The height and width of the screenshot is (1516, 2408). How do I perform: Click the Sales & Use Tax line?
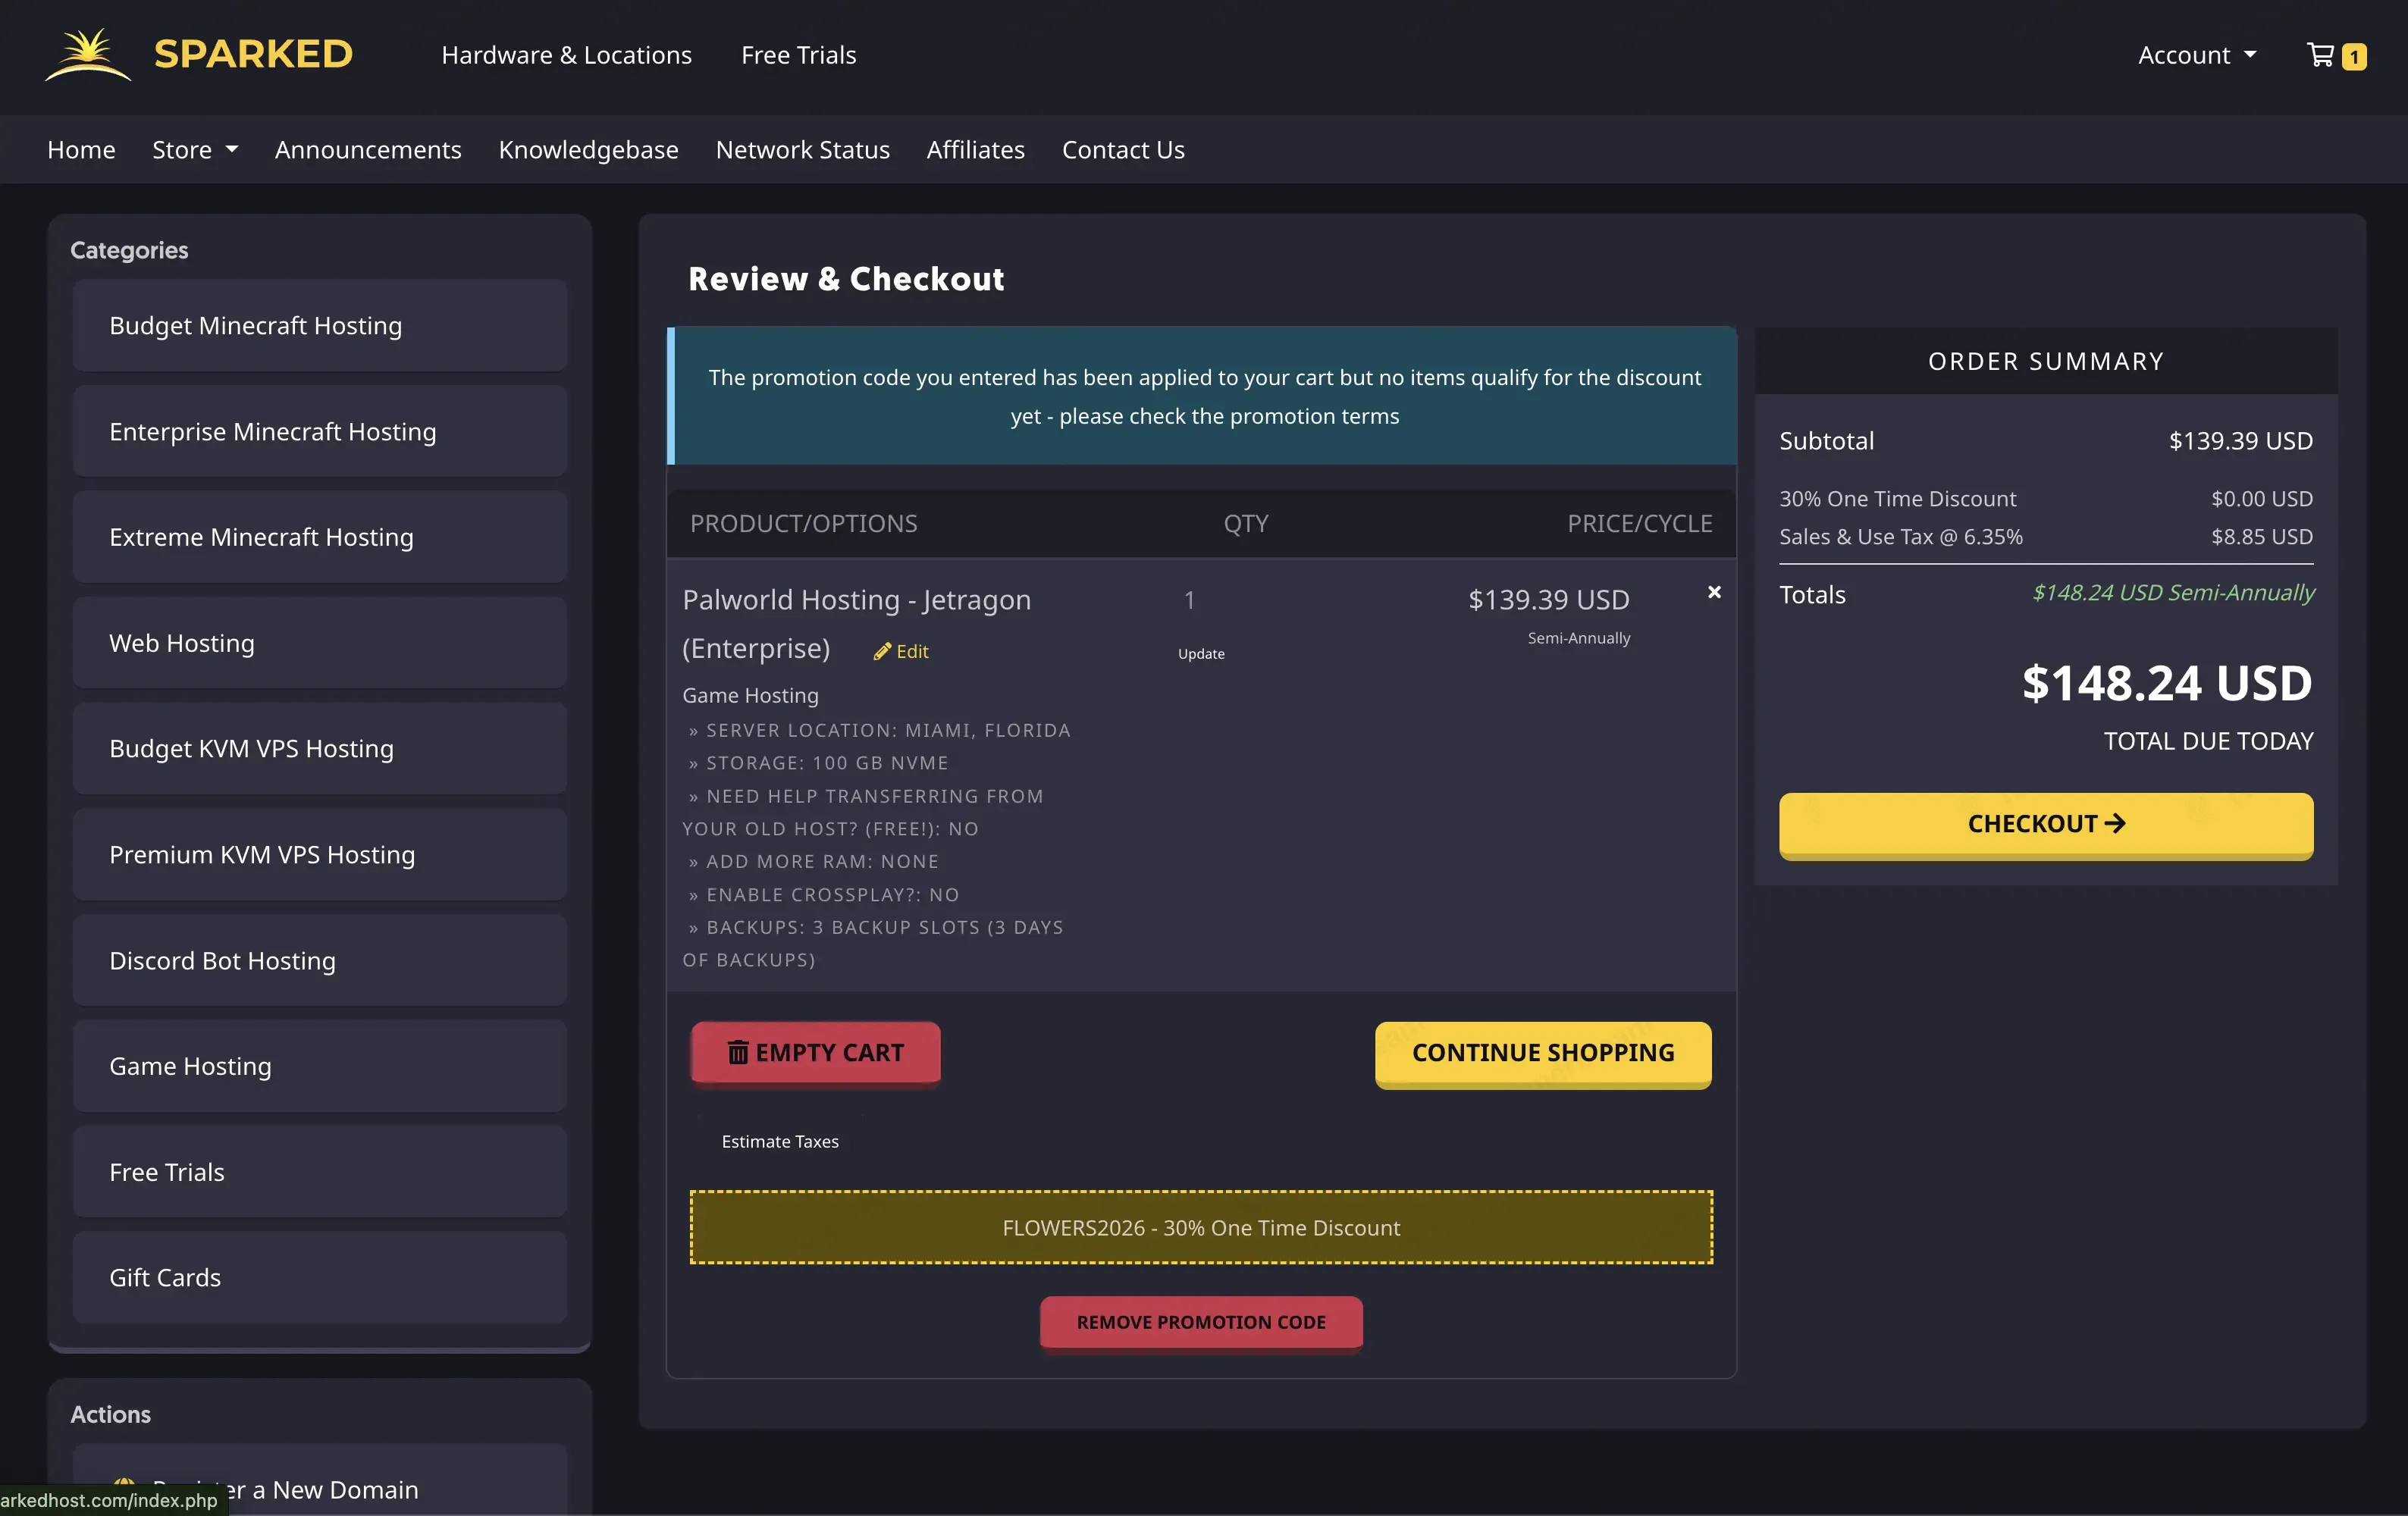click(x=2046, y=537)
